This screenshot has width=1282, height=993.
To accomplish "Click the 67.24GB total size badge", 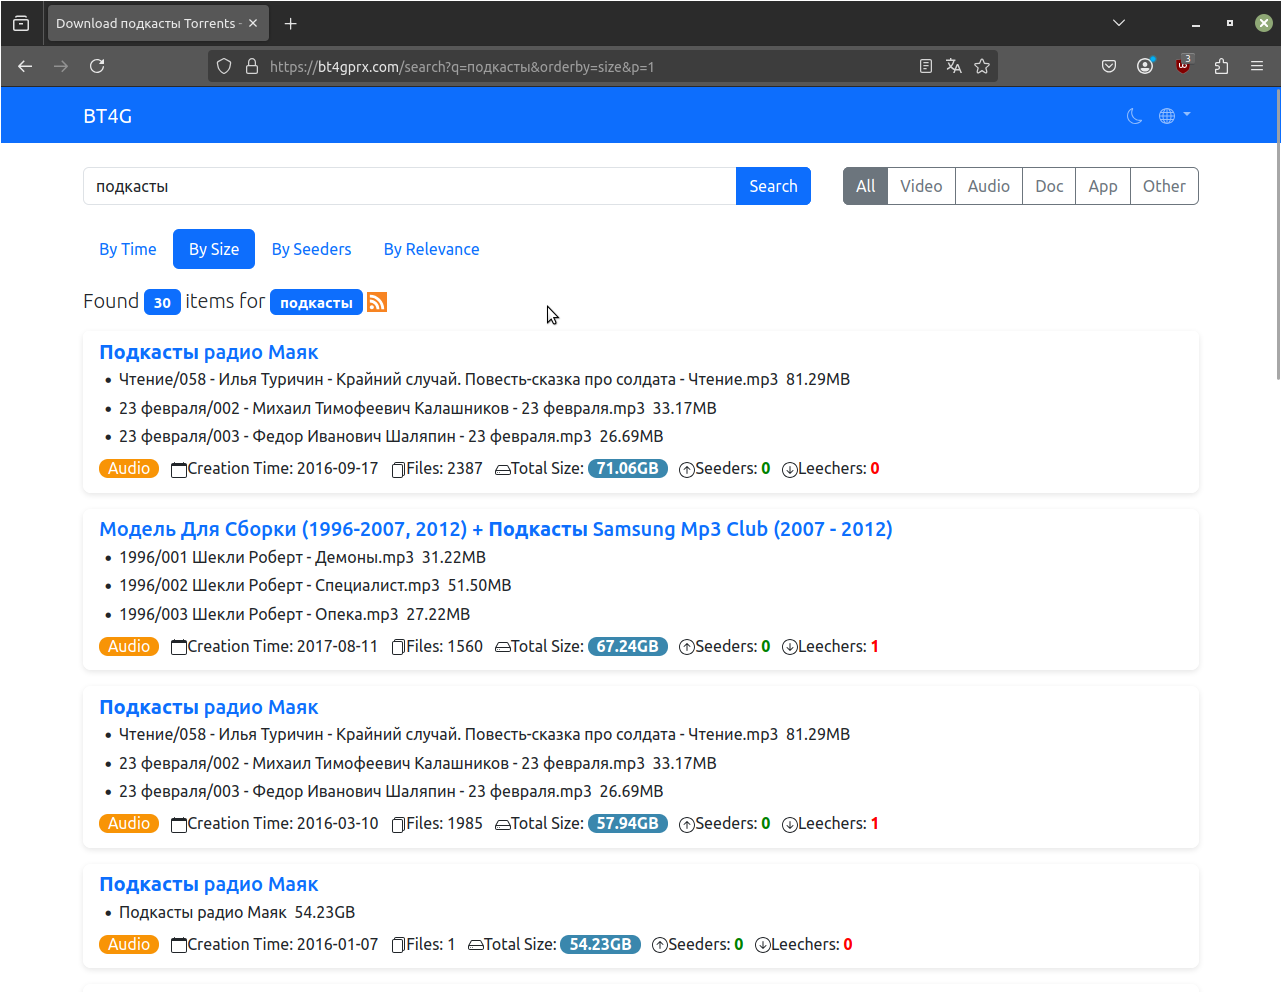I will tap(628, 646).
